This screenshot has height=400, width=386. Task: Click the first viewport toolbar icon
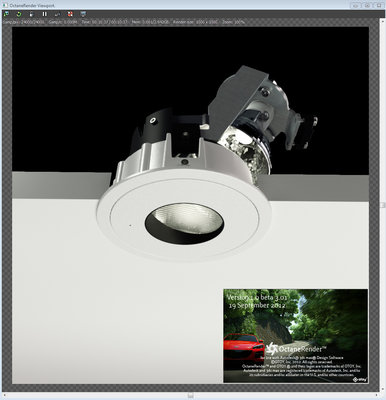click(x=6, y=14)
